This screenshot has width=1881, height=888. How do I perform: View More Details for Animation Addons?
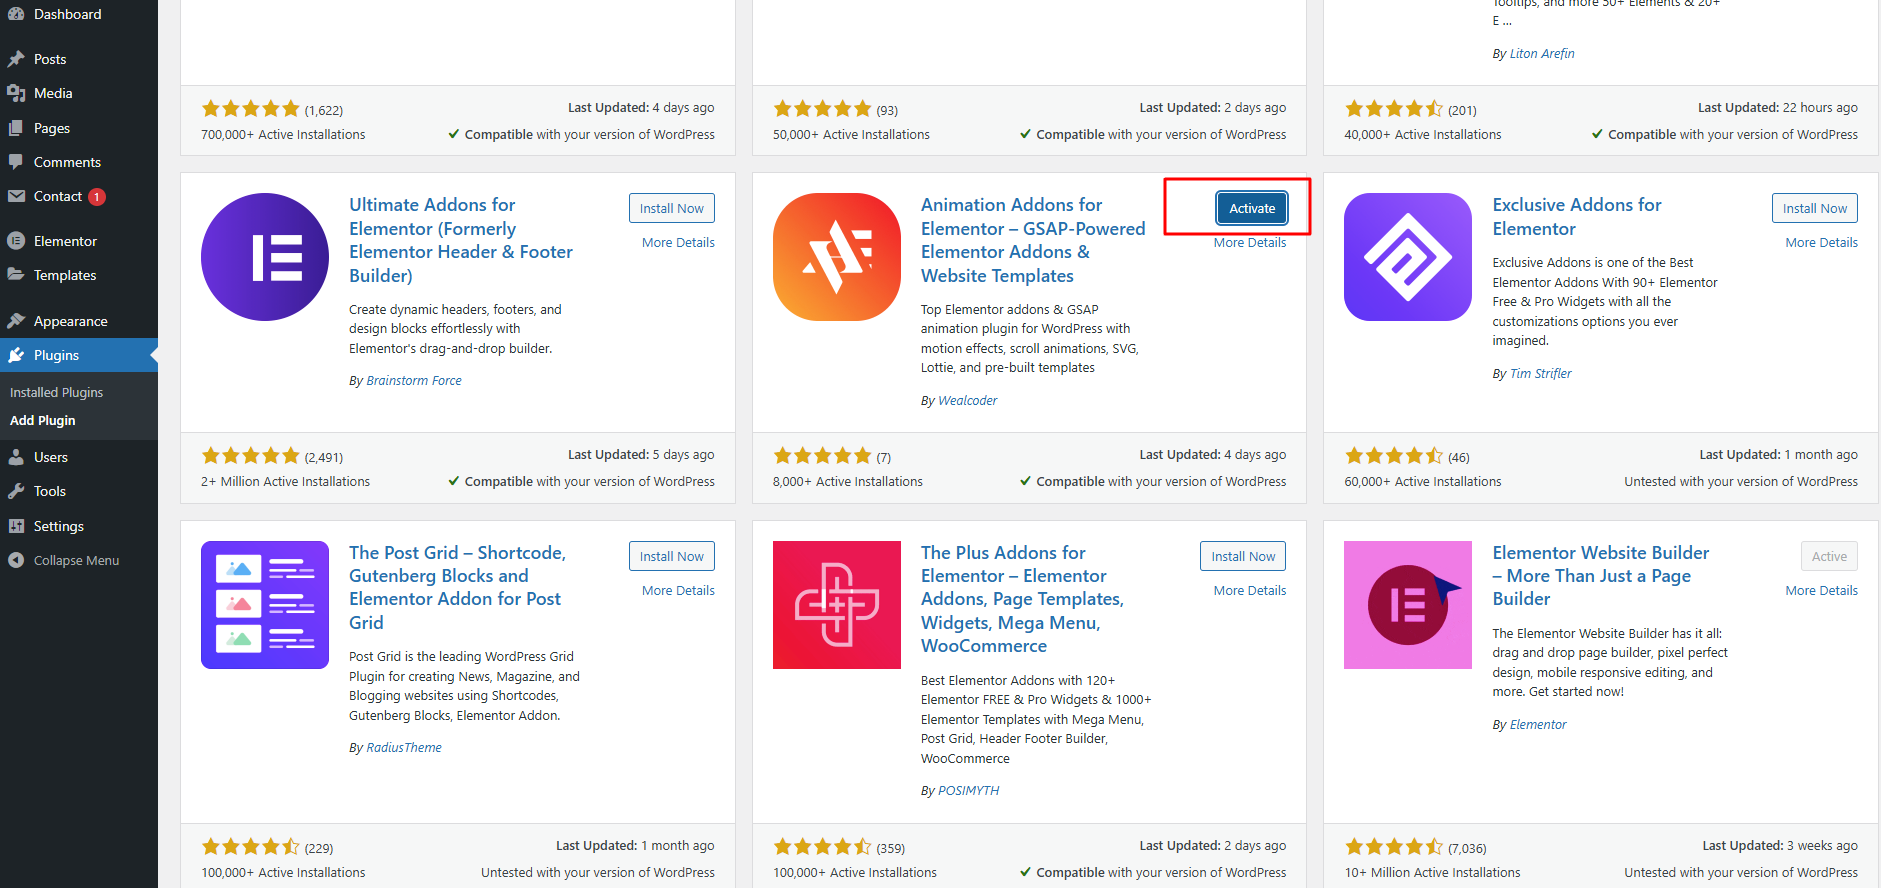pyautogui.click(x=1250, y=242)
